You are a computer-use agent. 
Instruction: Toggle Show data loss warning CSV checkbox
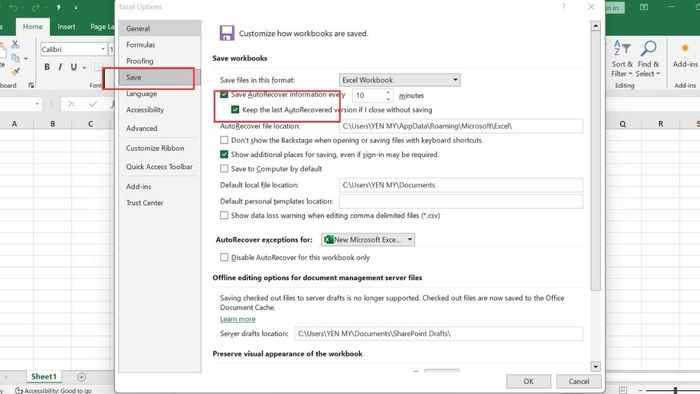[224, 216]
